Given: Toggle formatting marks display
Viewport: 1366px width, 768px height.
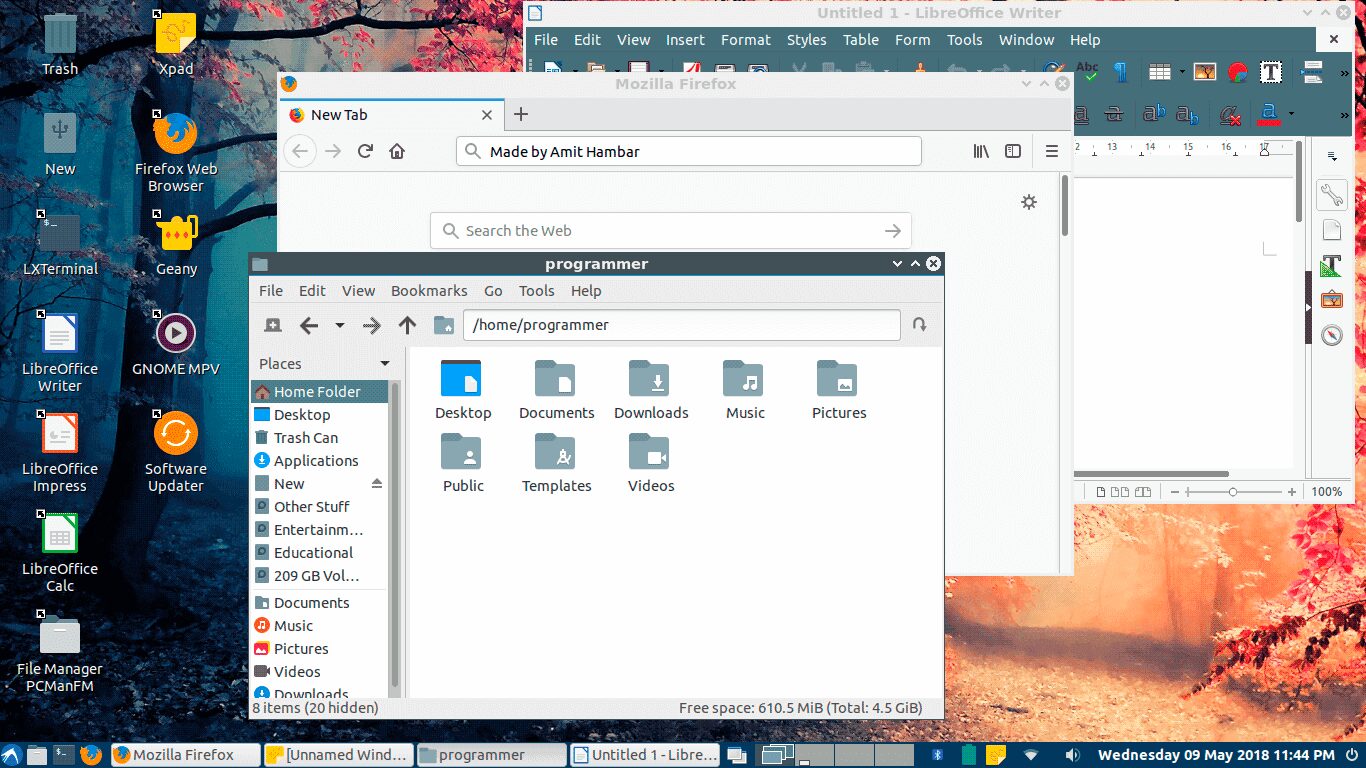Looking at the screenshot, I should point(1120,73).
